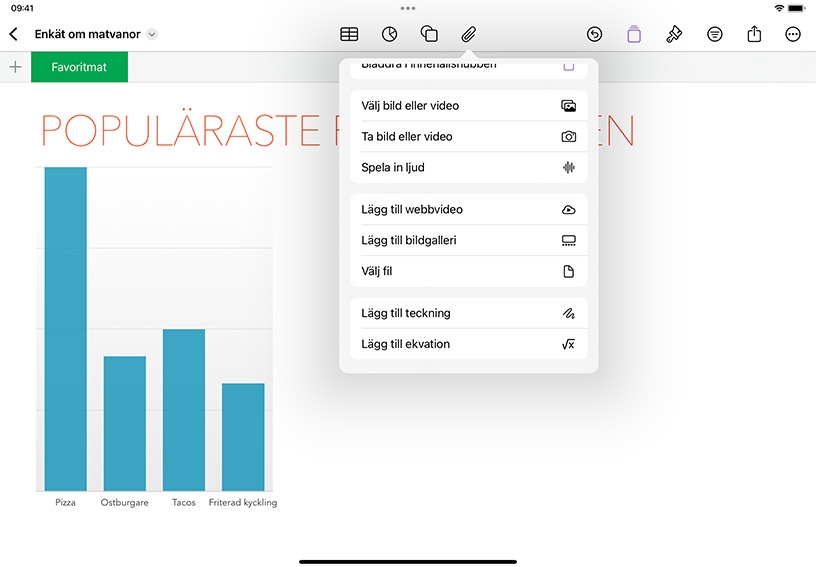This screenshot has width=816, height=567.
Task: Open document name dropdown for Enkät om matvanor
Action: pos(152,34)
